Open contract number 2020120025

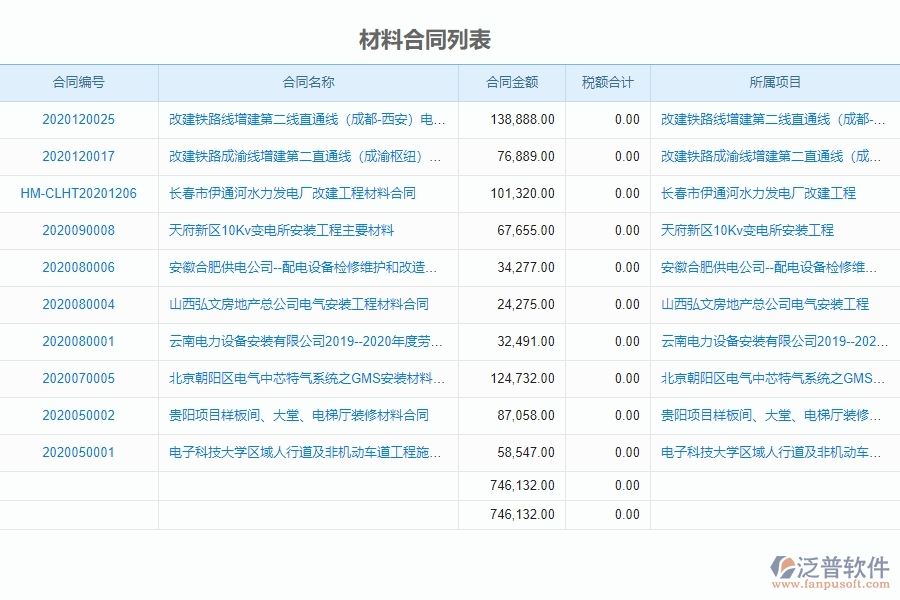click(x=80, y=119)
